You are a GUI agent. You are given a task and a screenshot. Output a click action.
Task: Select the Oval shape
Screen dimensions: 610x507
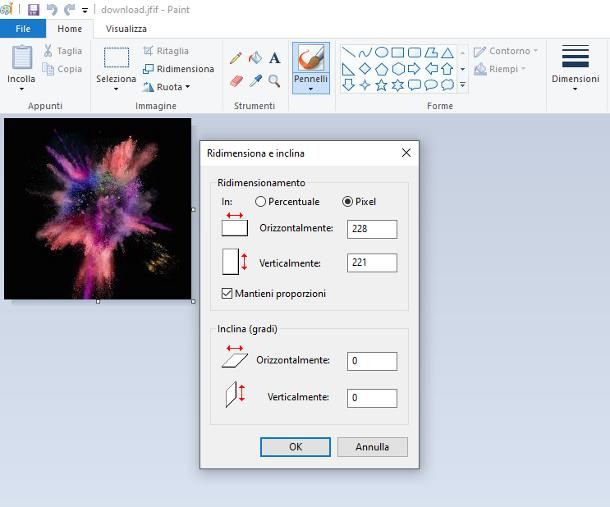click(x=381, y=52)
